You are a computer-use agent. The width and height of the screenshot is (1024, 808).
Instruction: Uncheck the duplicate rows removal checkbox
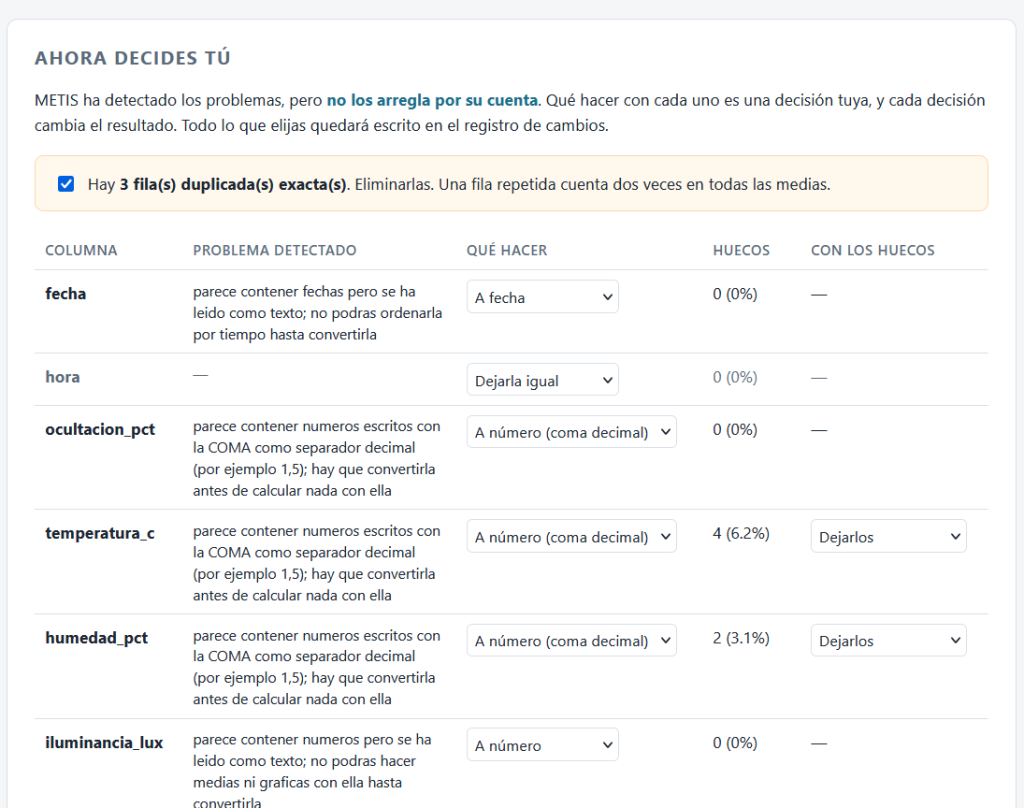[x=66, y=184]
